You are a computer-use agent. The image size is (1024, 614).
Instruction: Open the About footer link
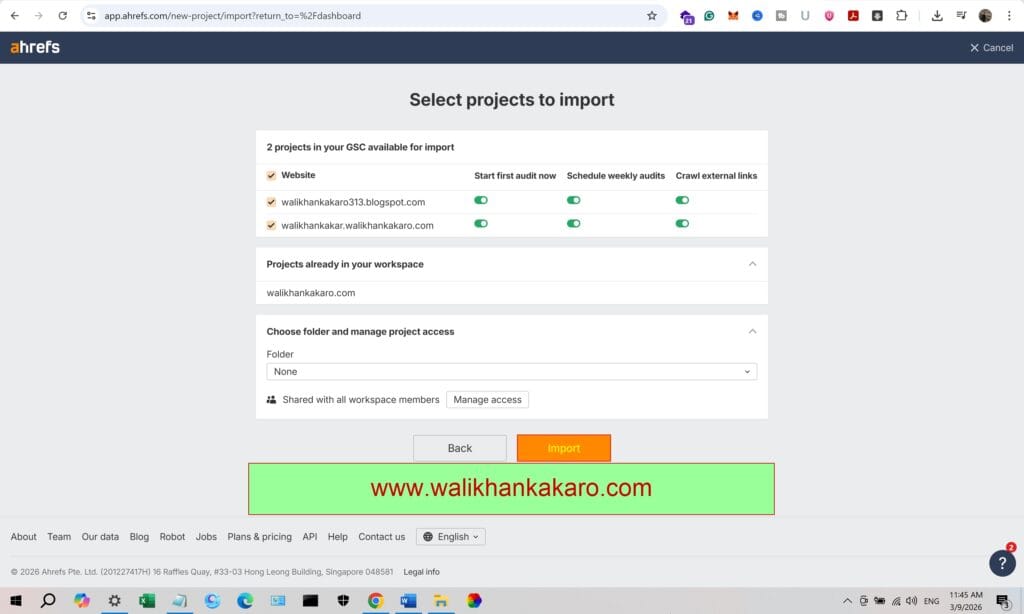pyautogui.click(x=24, y=536)
